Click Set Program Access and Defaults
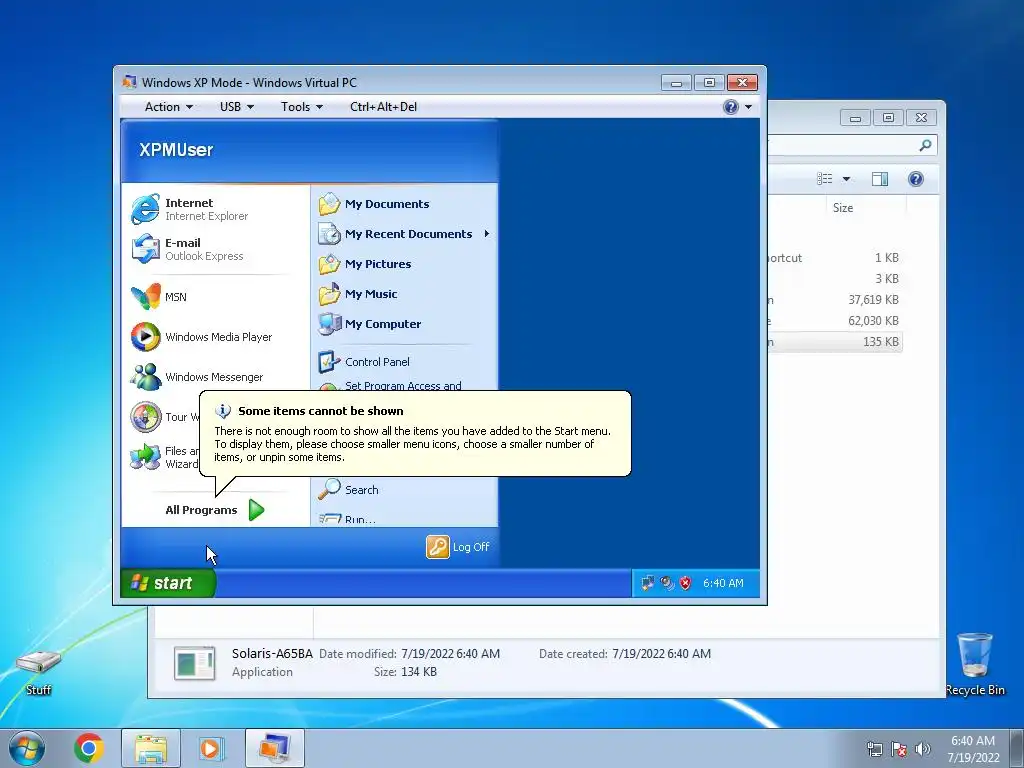This screenshot has height=768, width=1024. click(x=403, y=385)
